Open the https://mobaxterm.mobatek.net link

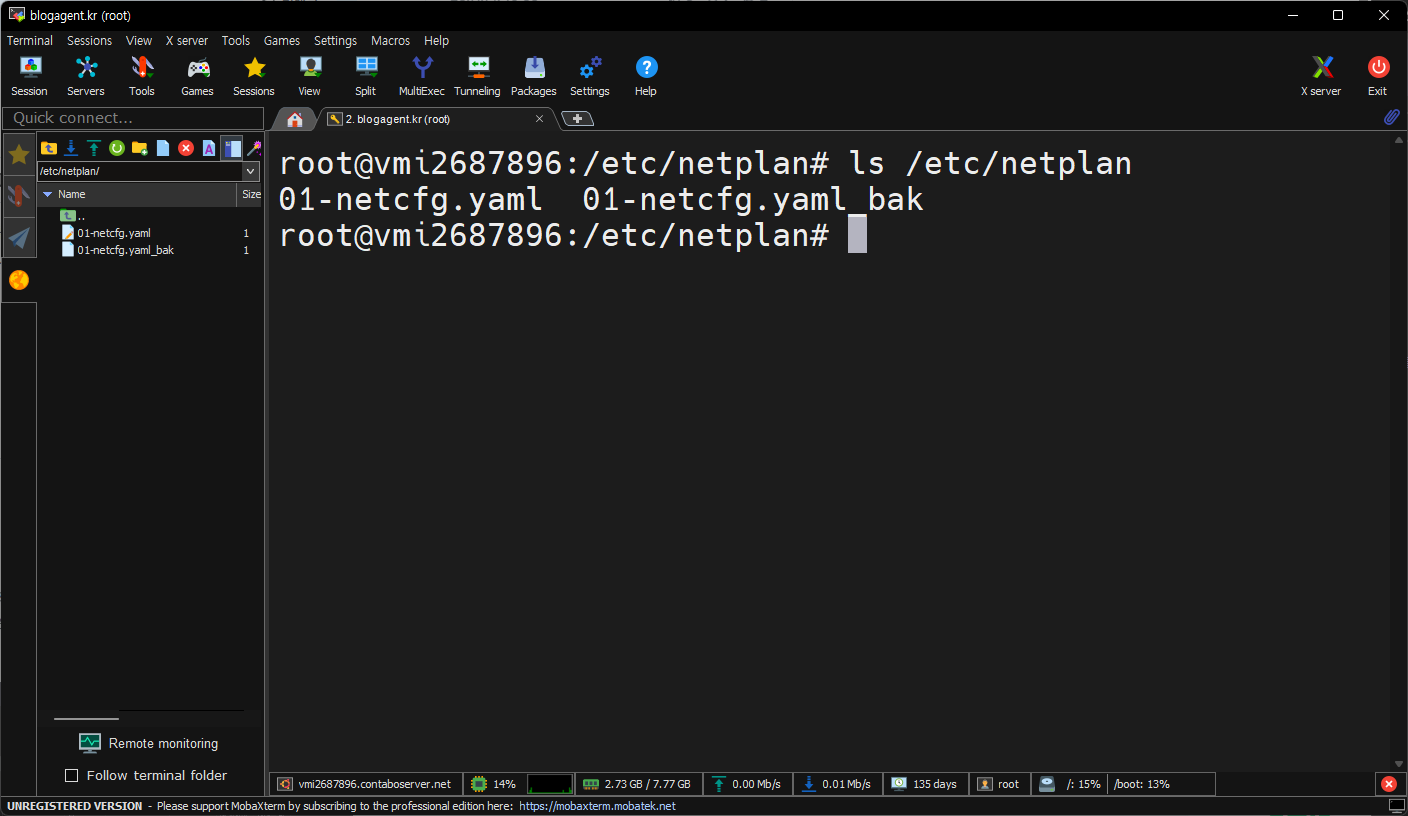598,806
